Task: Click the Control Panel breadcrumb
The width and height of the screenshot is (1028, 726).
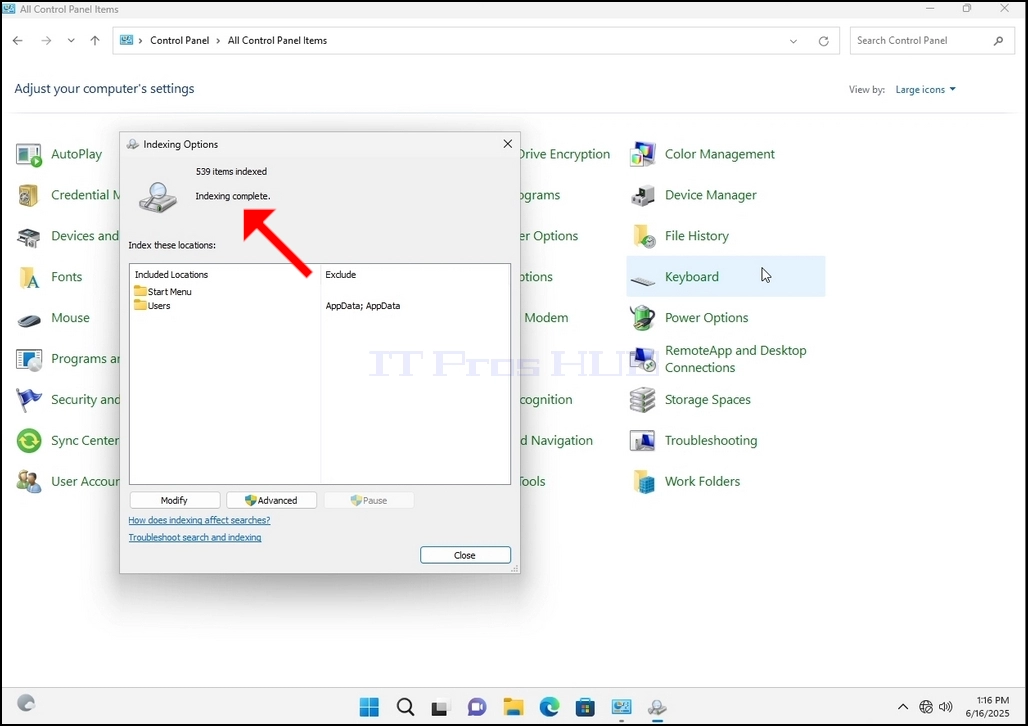Action: pyautogui.click(x=180, y=41)
